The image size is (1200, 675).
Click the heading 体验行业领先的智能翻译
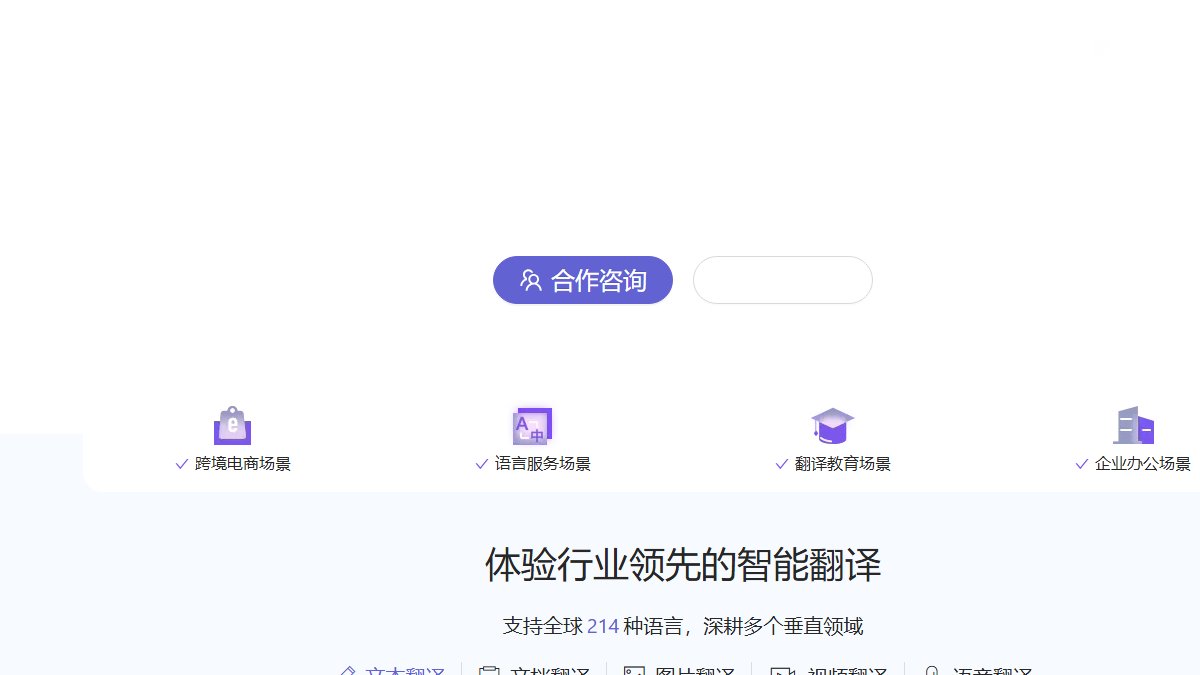(683, 565)
